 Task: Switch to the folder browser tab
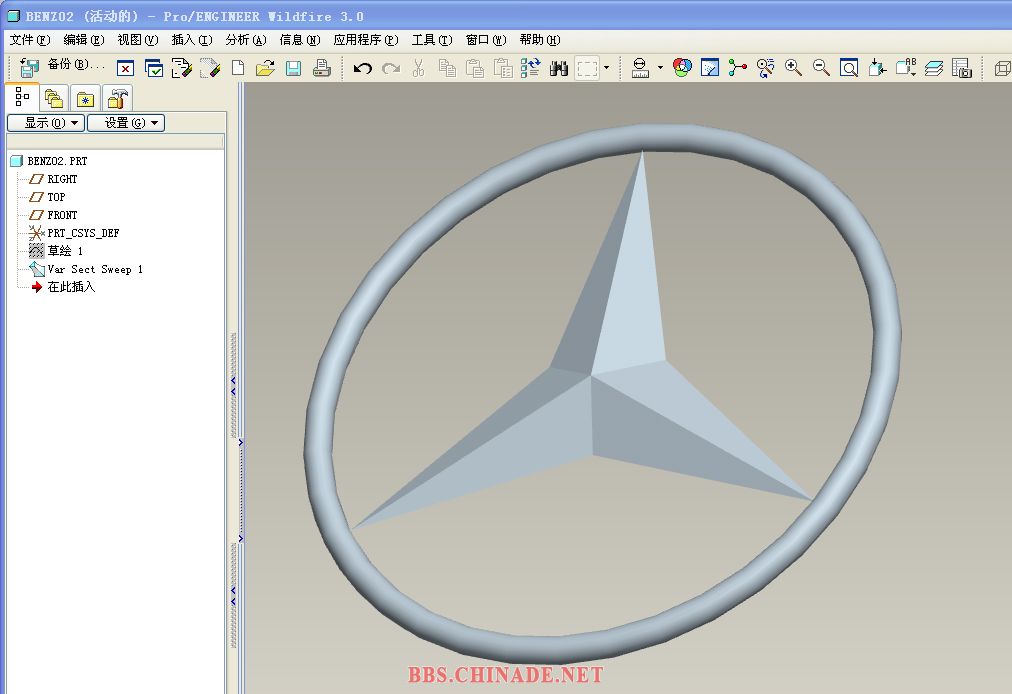tap(54, 99)
